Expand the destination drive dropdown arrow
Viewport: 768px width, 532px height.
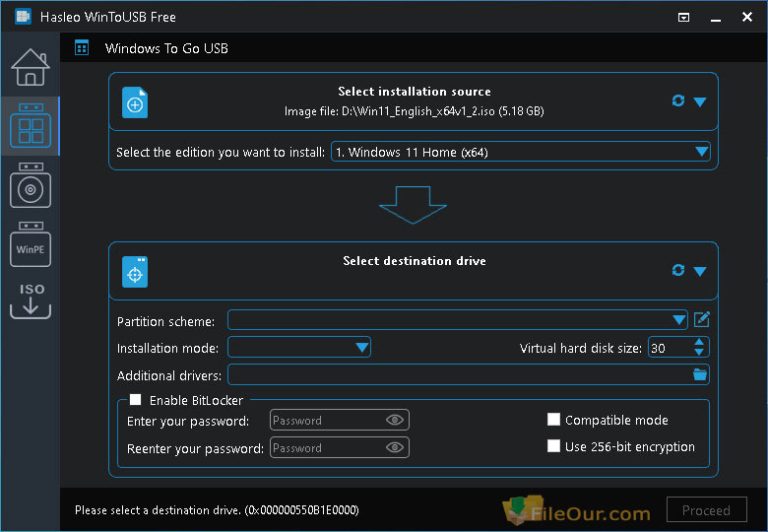click(x=700, y=271)
